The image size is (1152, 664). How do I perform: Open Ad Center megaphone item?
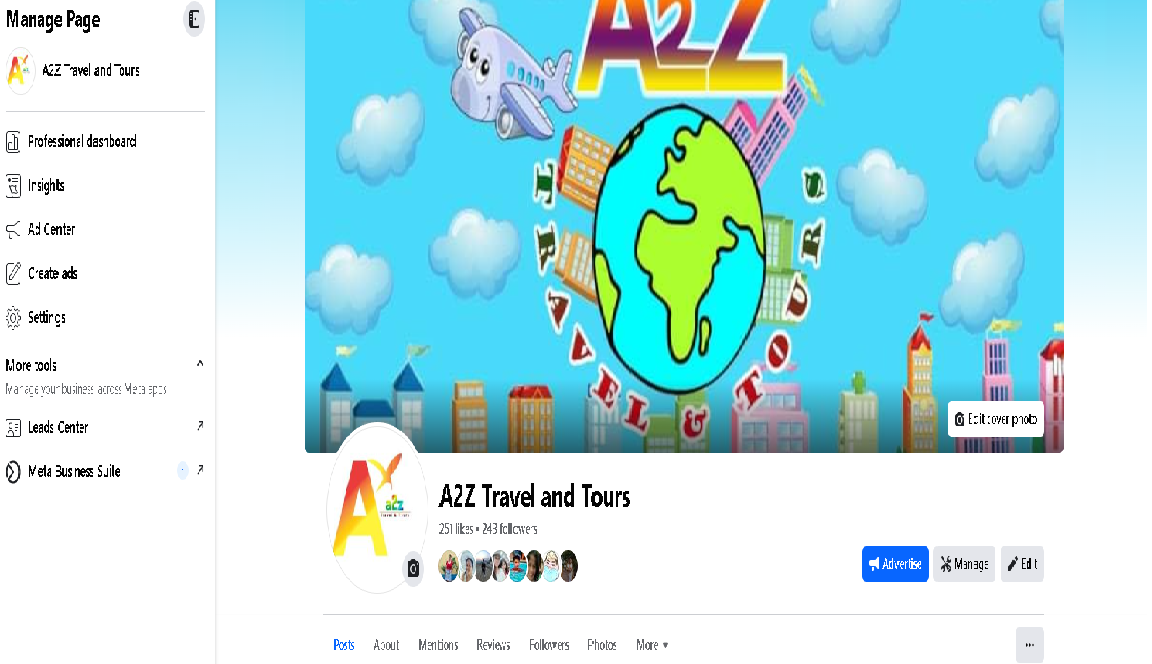click(x=105, y=229)
